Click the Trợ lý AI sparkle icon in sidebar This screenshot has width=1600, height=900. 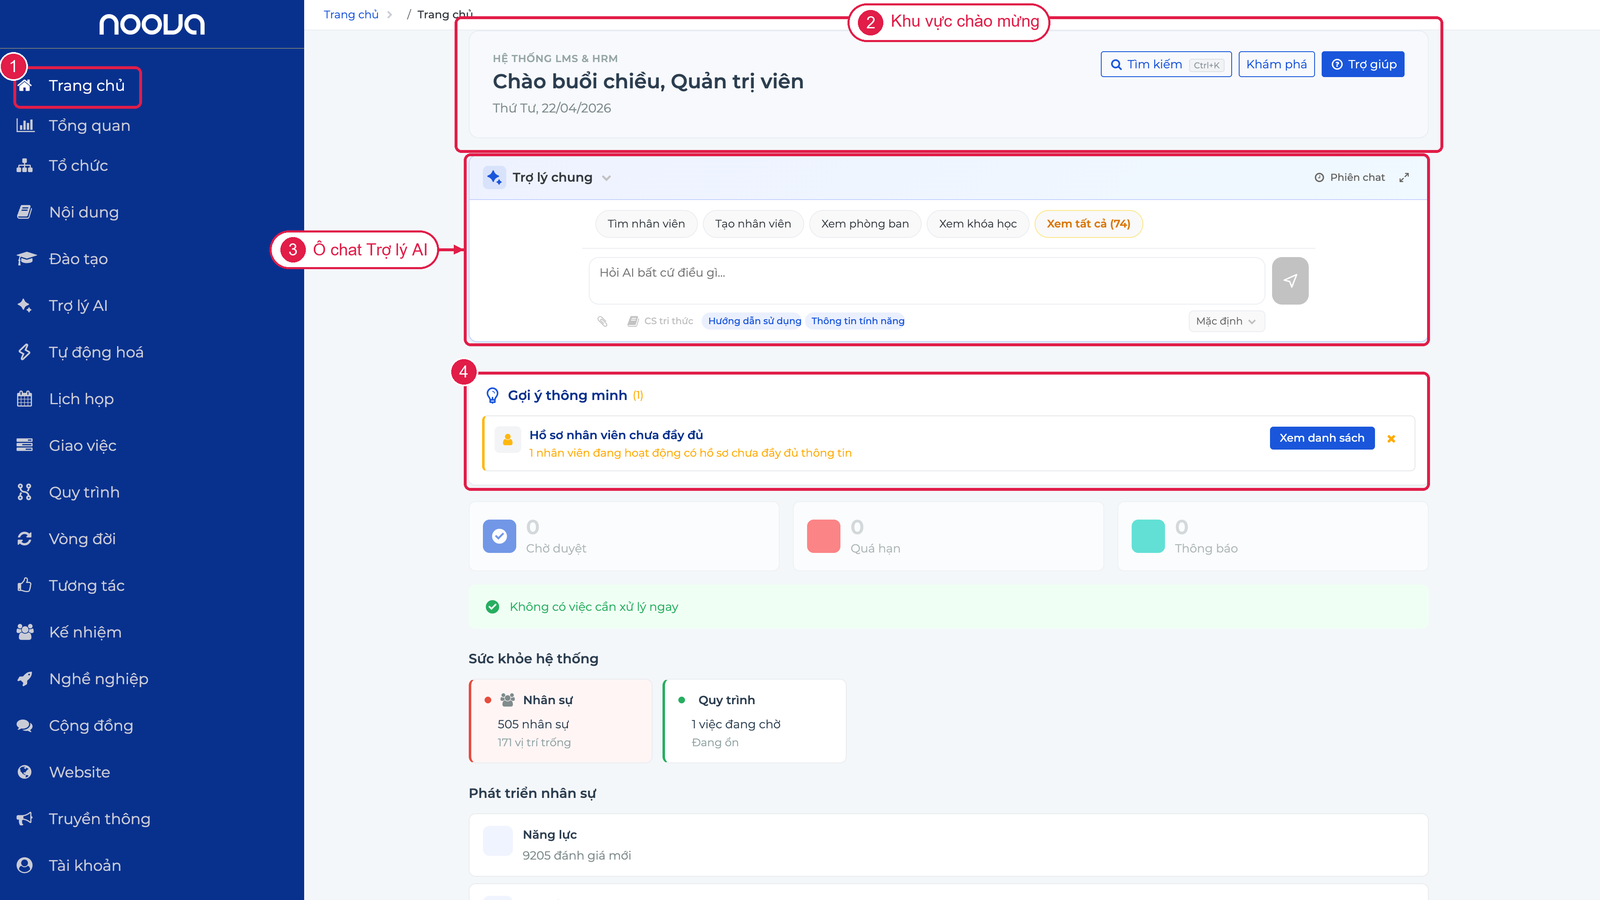pos(25,305)
